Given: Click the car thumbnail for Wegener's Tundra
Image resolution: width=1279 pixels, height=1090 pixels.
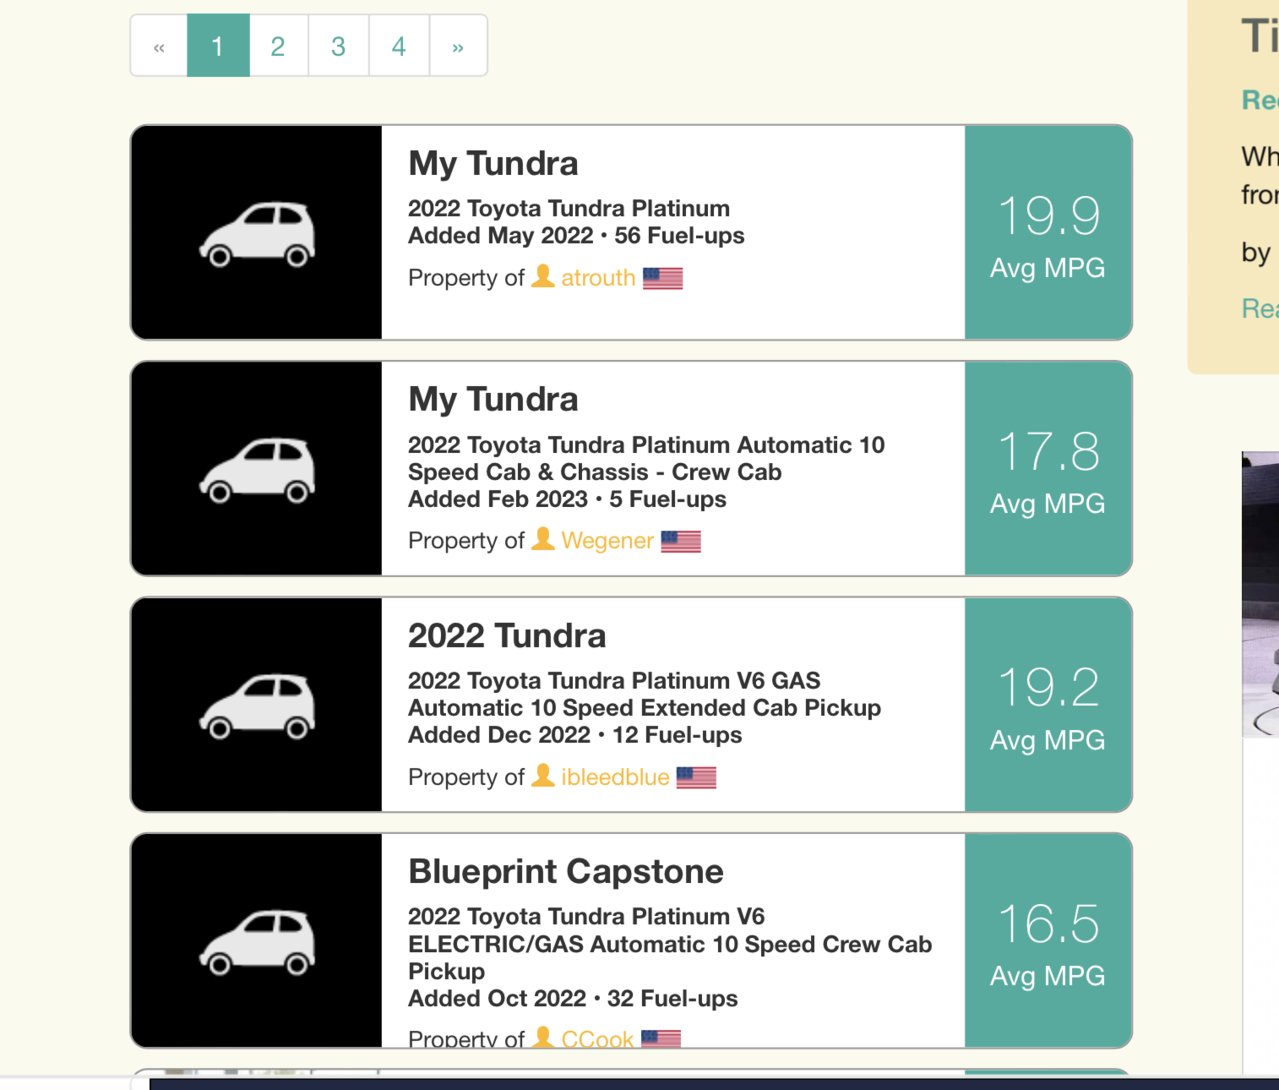Looking at the screenshot, I should [x=257, y=469].
